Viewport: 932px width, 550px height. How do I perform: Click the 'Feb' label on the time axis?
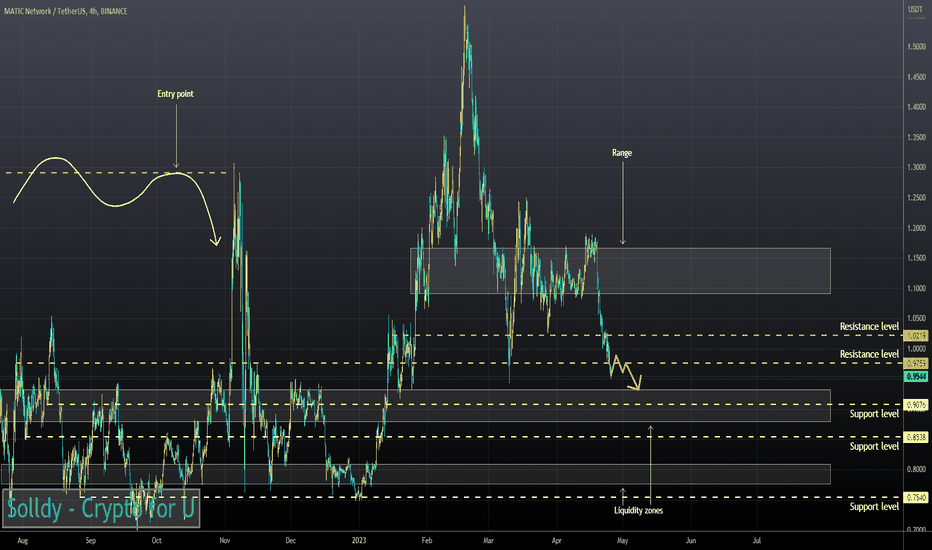tap(427, 541)
